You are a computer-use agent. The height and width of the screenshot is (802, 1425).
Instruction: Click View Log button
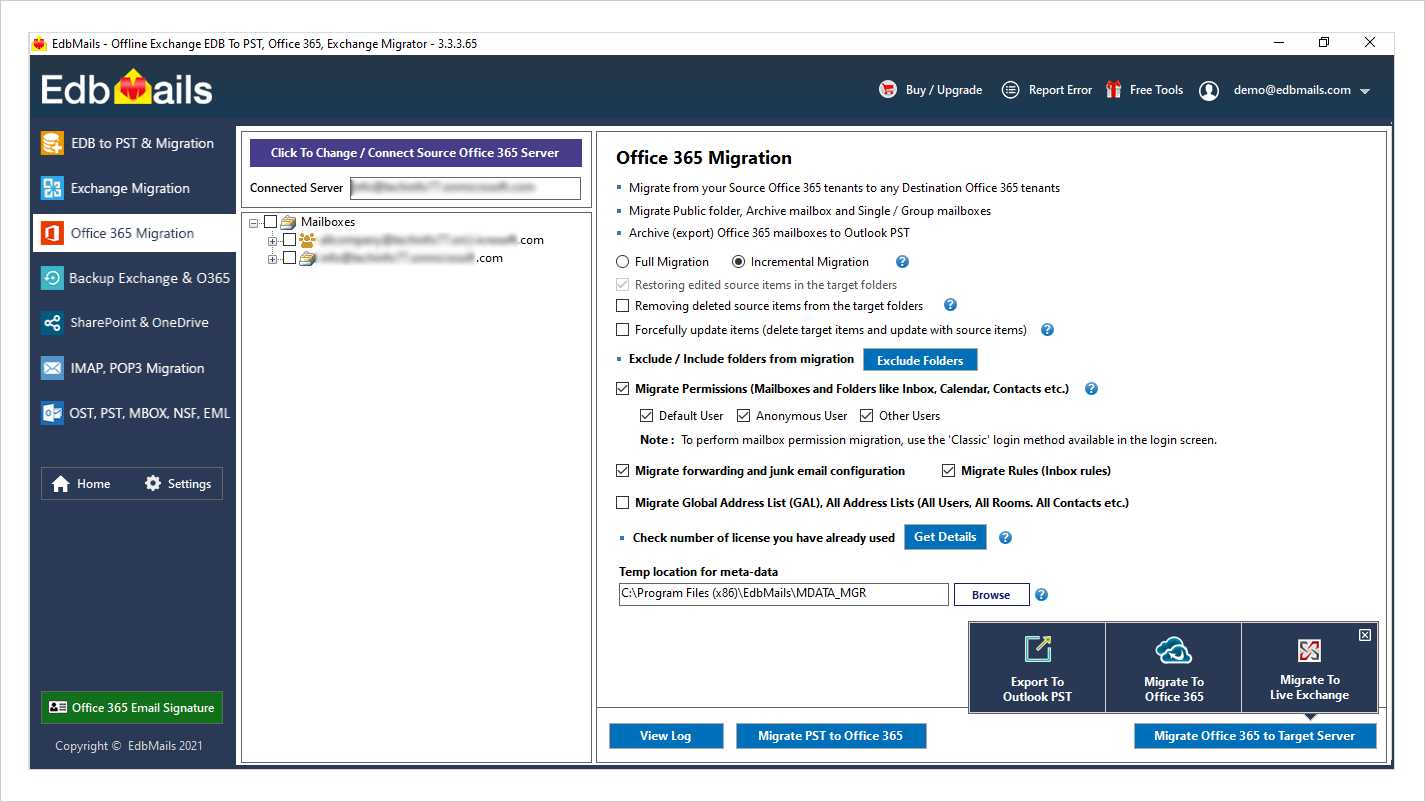coord(666,736)
